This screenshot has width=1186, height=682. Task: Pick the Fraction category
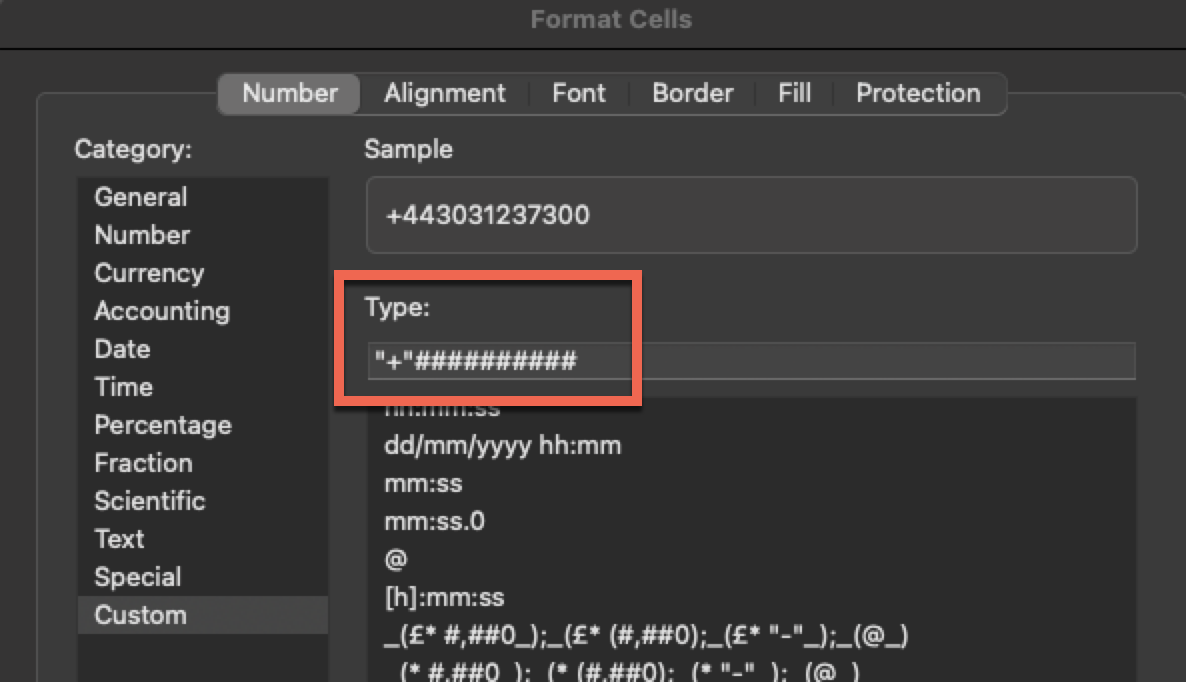[x=143, y=463]
